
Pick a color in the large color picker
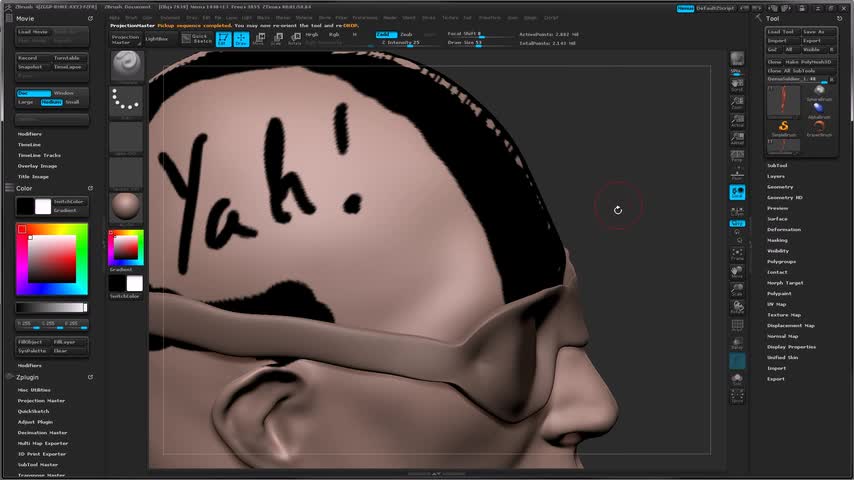[52, 259]
